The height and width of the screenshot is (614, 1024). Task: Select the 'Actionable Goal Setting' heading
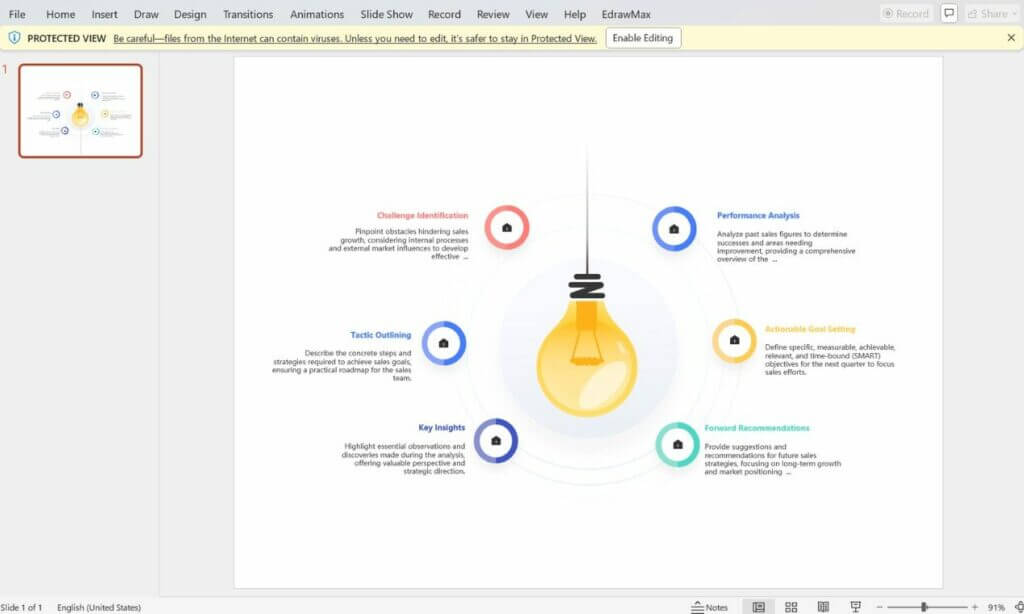tap(810, 329)
